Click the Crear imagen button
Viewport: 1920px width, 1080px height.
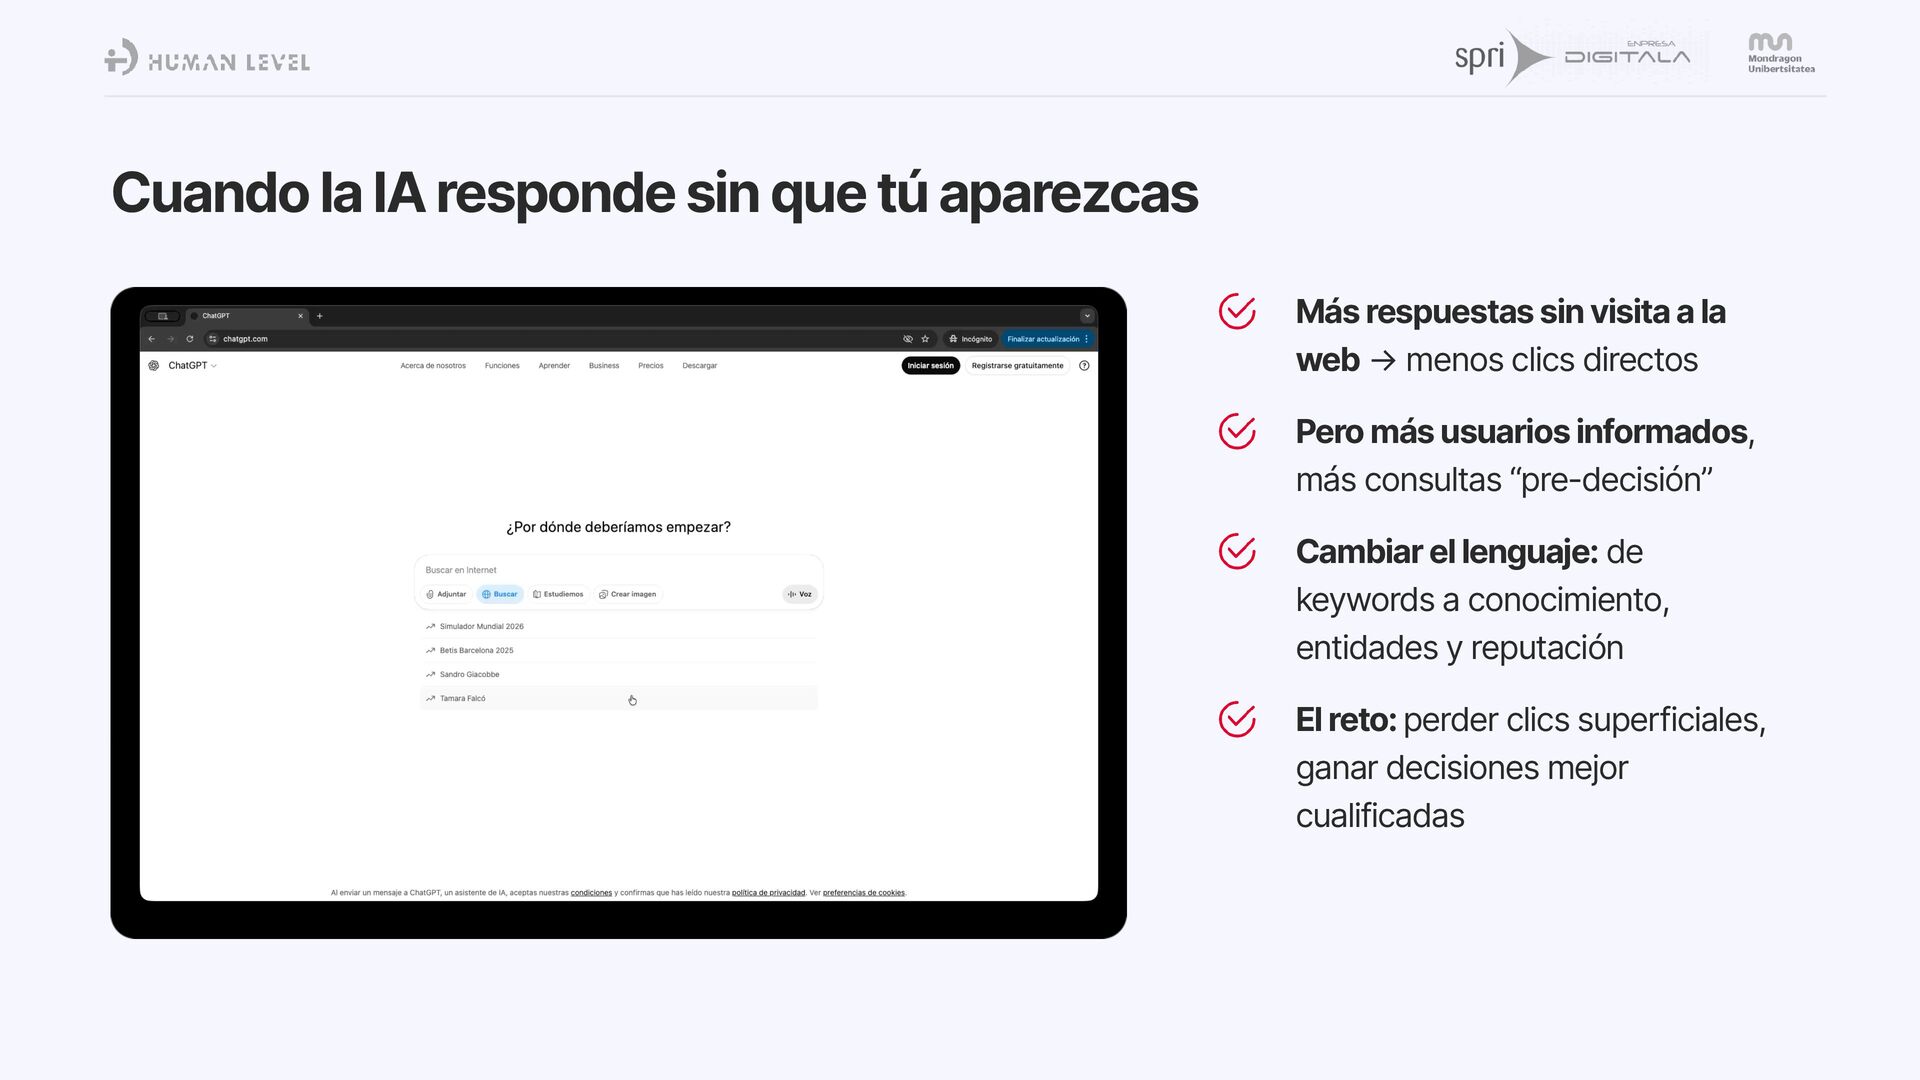coord(628,594)
